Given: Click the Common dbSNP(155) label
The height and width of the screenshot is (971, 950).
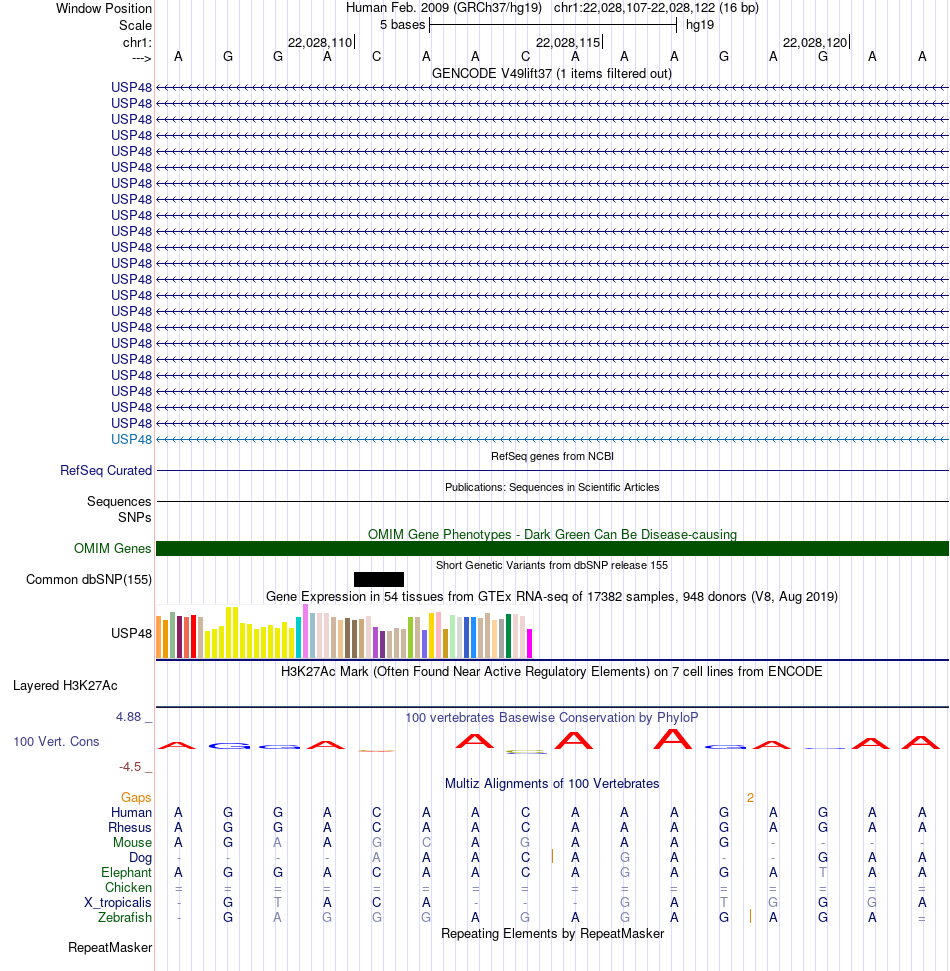Looking at the screenshot, I should (x=89, y=580).
